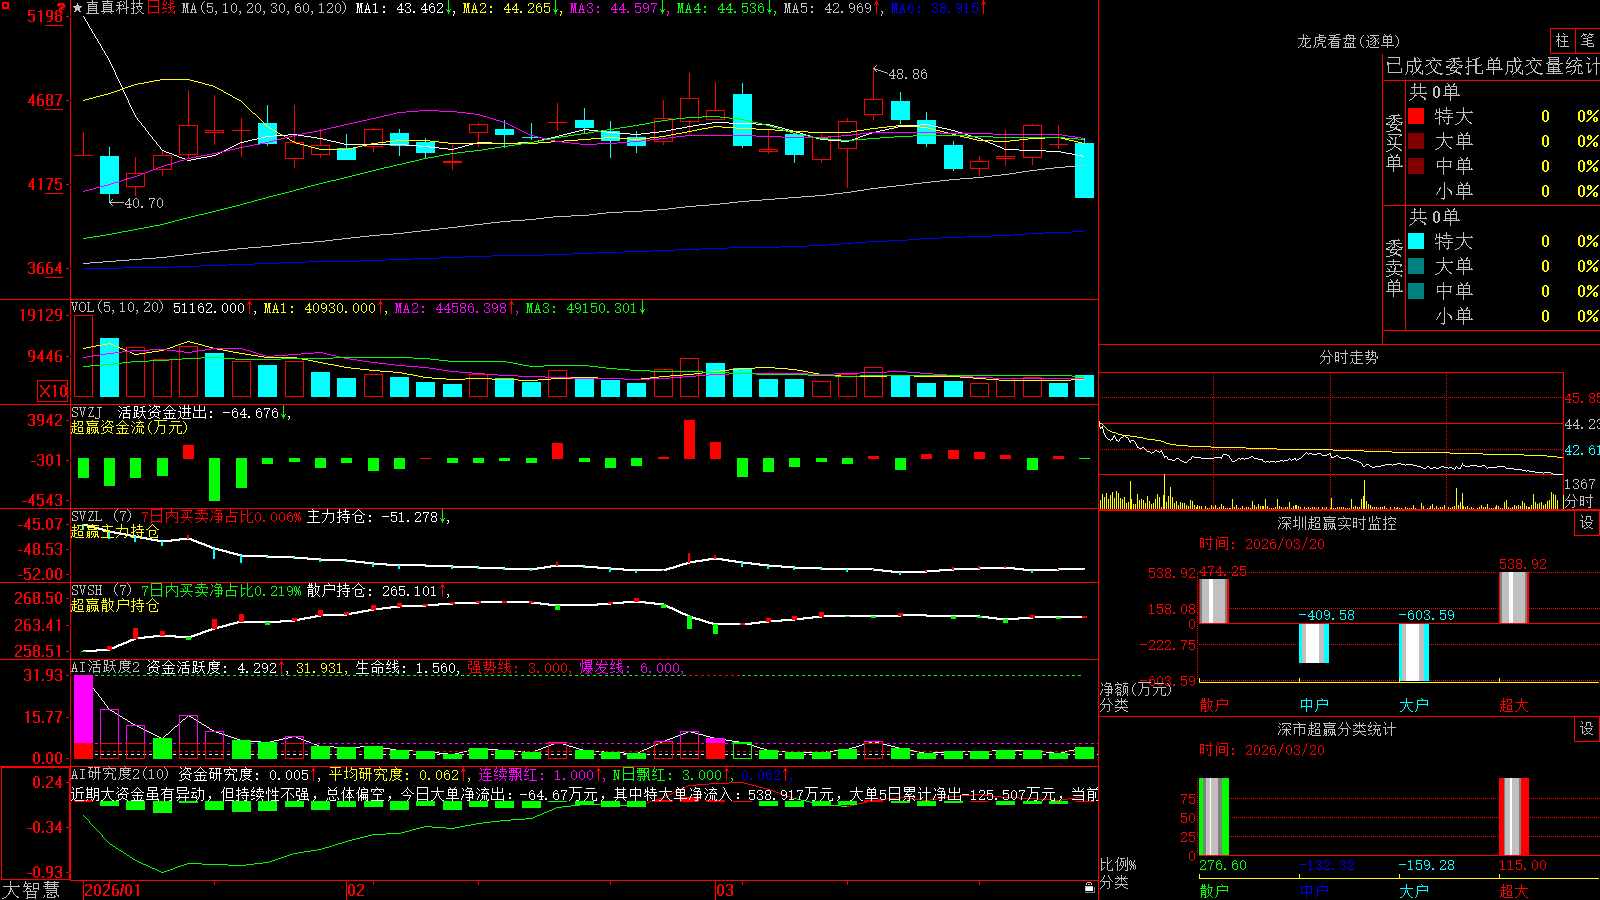Click the dark red 大单 buy-order swatch
This screenshot has height=900, width=1600.
point(1416,141)
